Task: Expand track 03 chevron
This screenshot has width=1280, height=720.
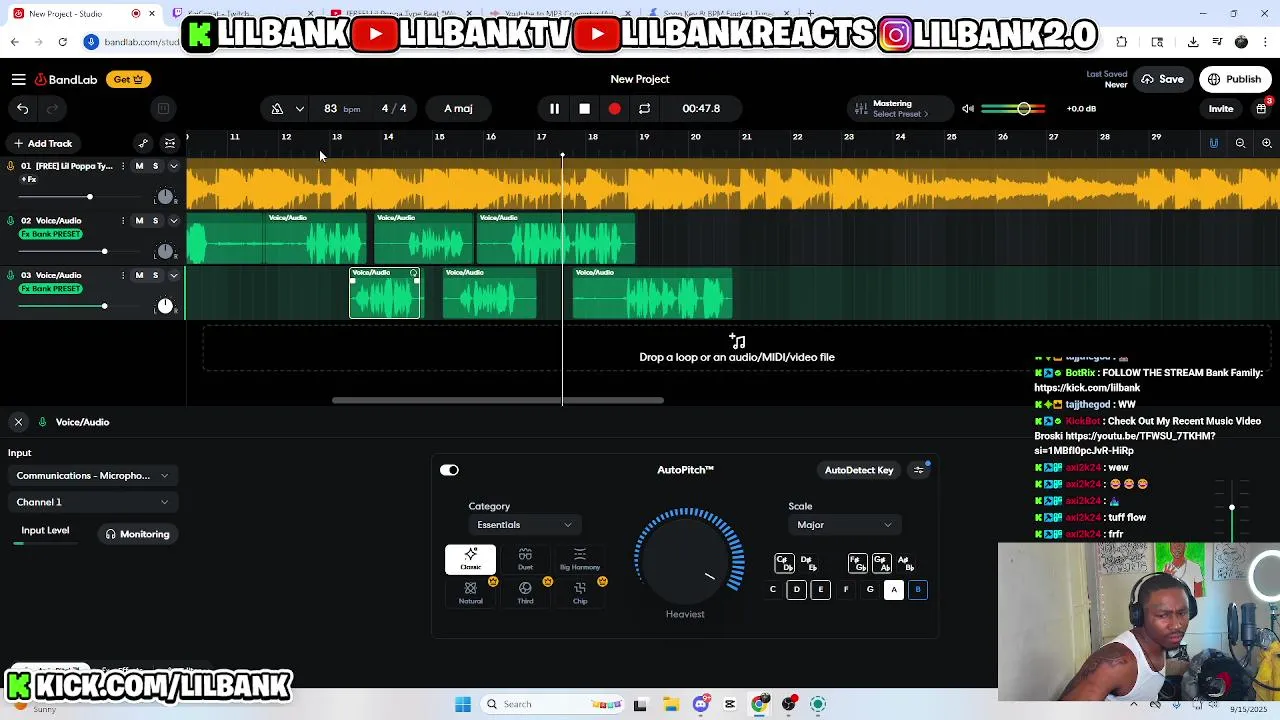Action: [x=173, y=275]
